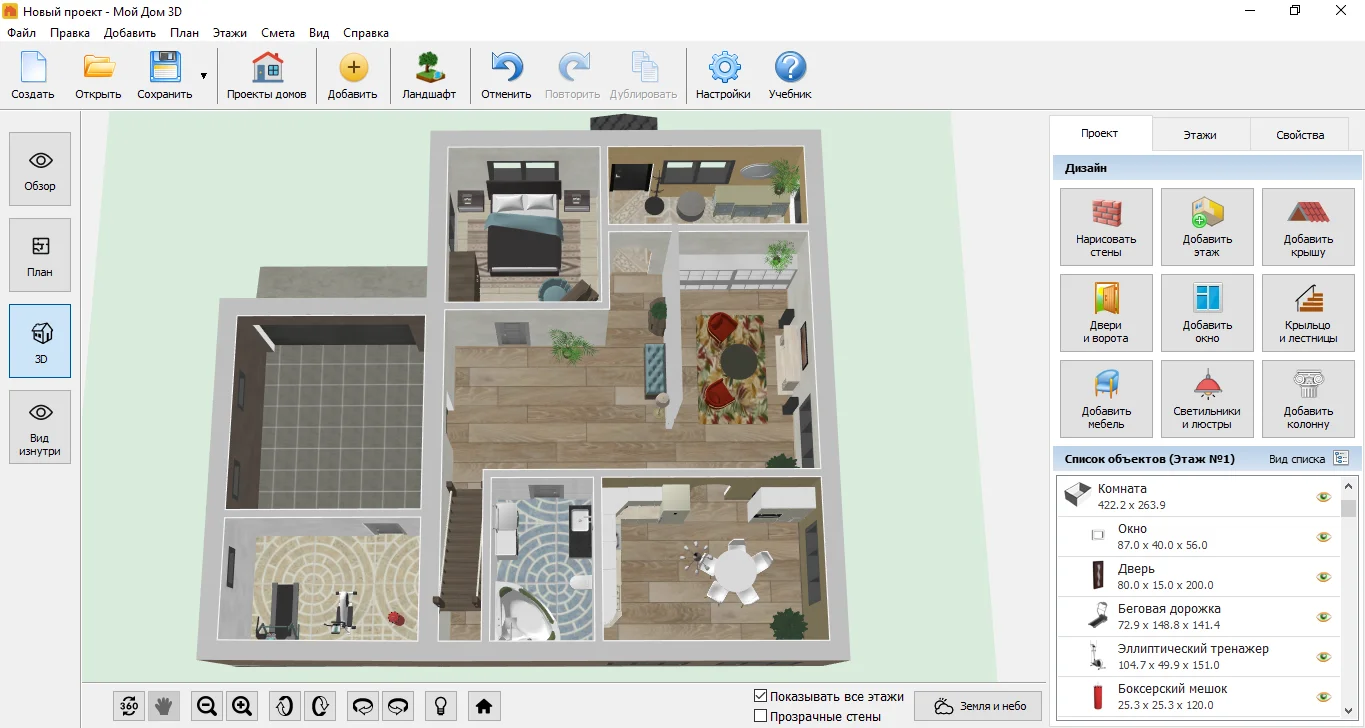Open the Файл menu
The height and width of the screenshot is (728, 1365).
(21, 33)
